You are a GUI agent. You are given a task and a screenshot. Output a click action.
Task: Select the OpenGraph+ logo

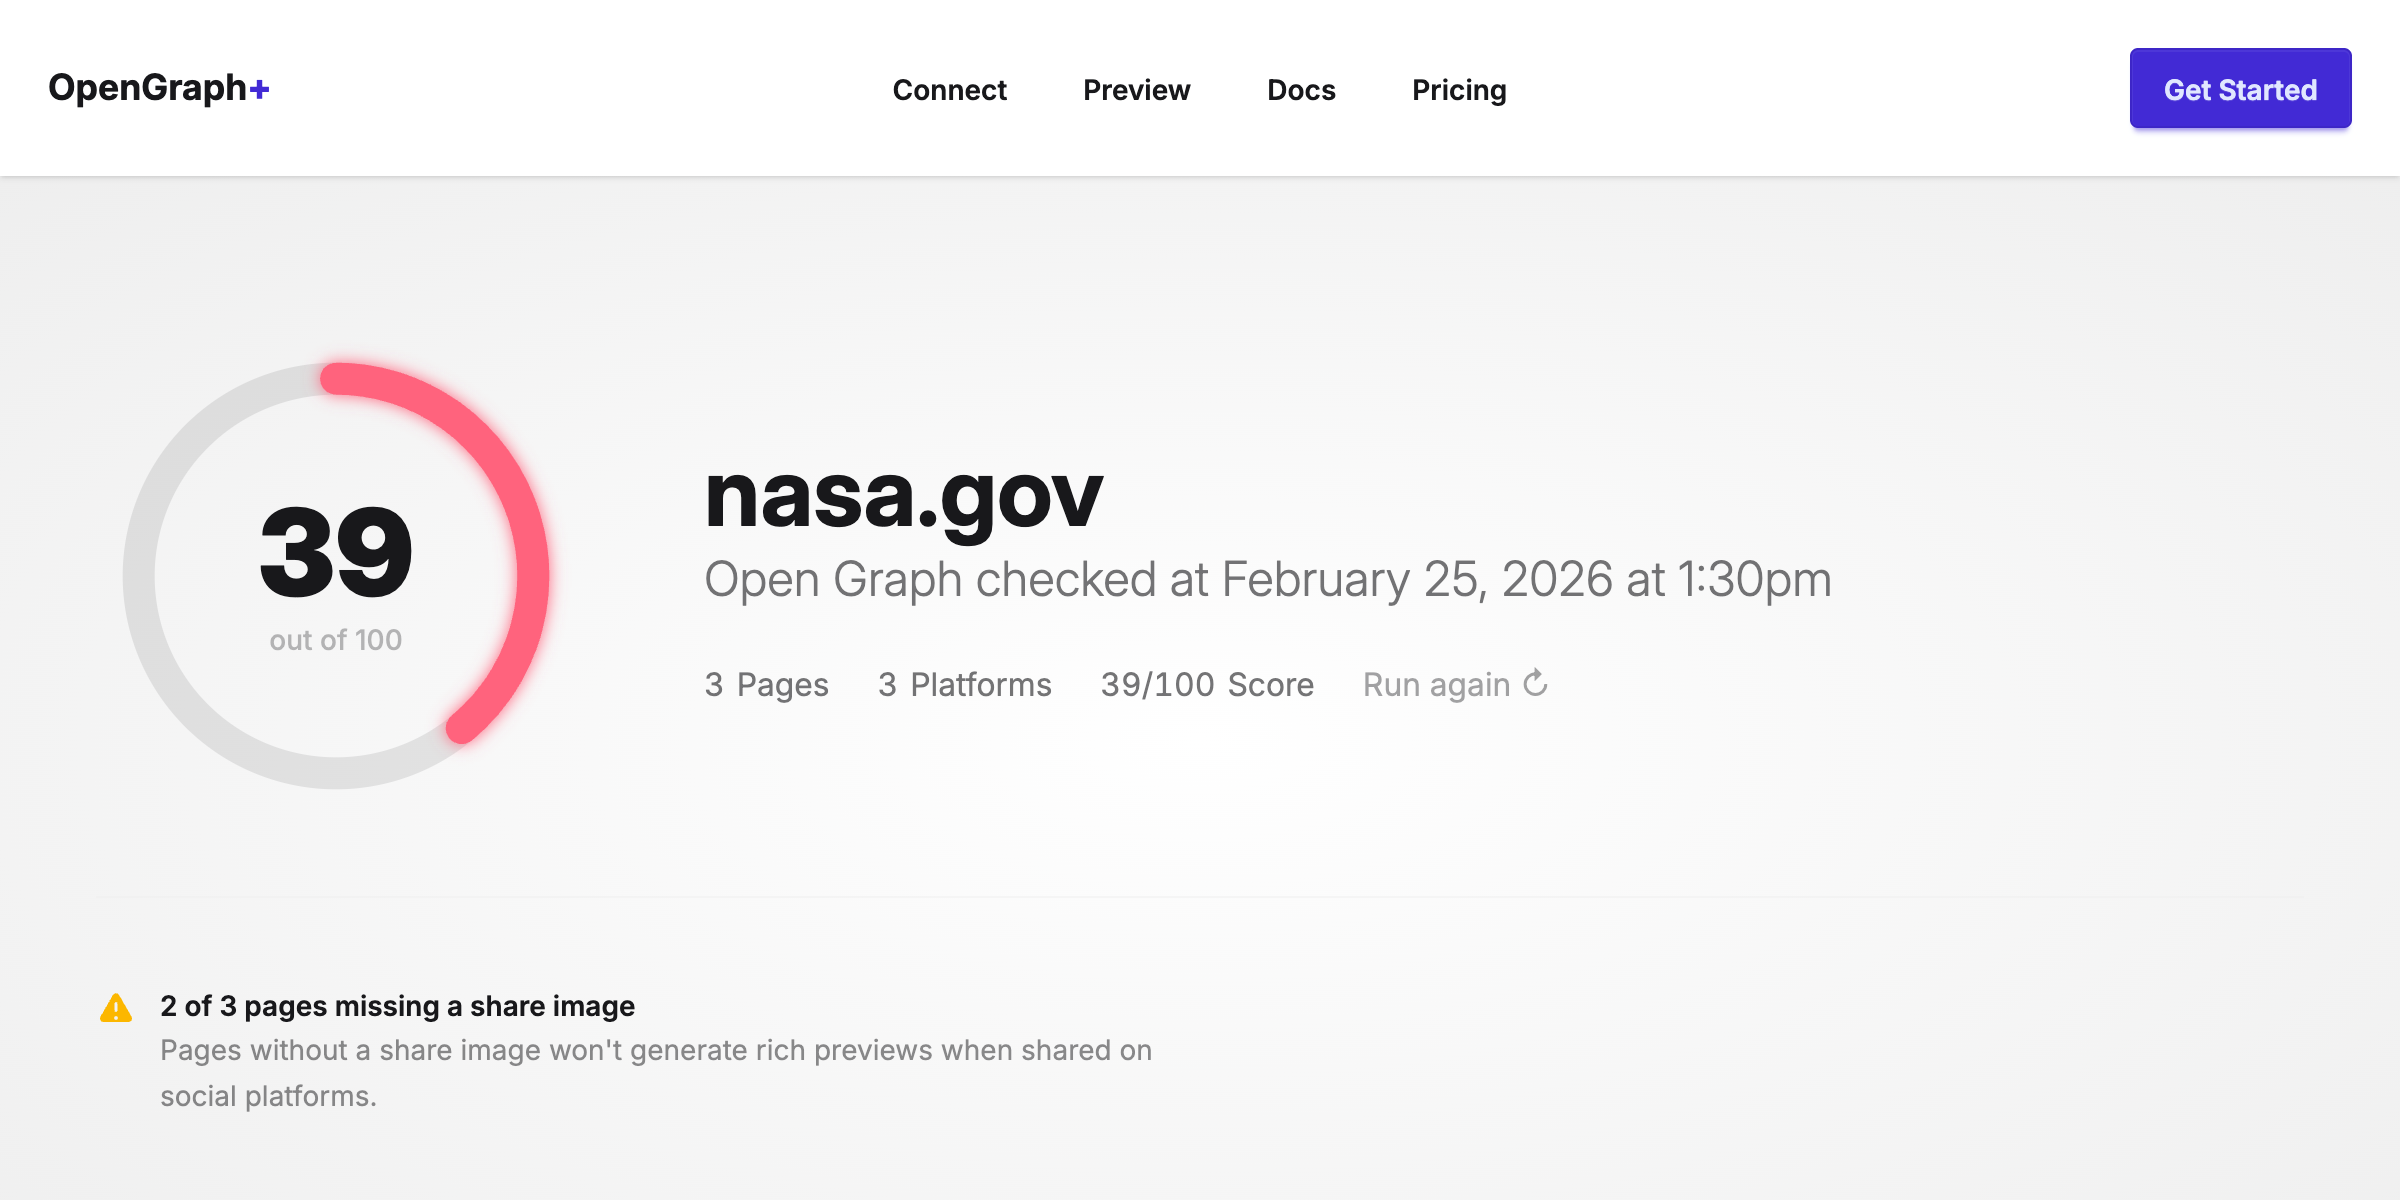159,89
